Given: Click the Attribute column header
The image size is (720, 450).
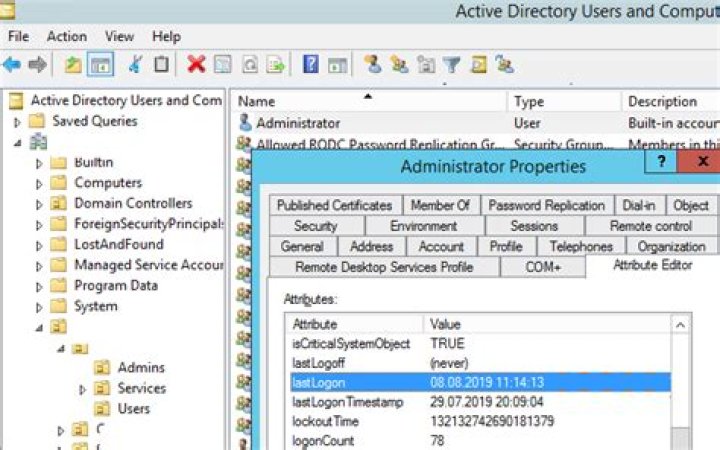Looking at the screenshot, I should point(354,324).
